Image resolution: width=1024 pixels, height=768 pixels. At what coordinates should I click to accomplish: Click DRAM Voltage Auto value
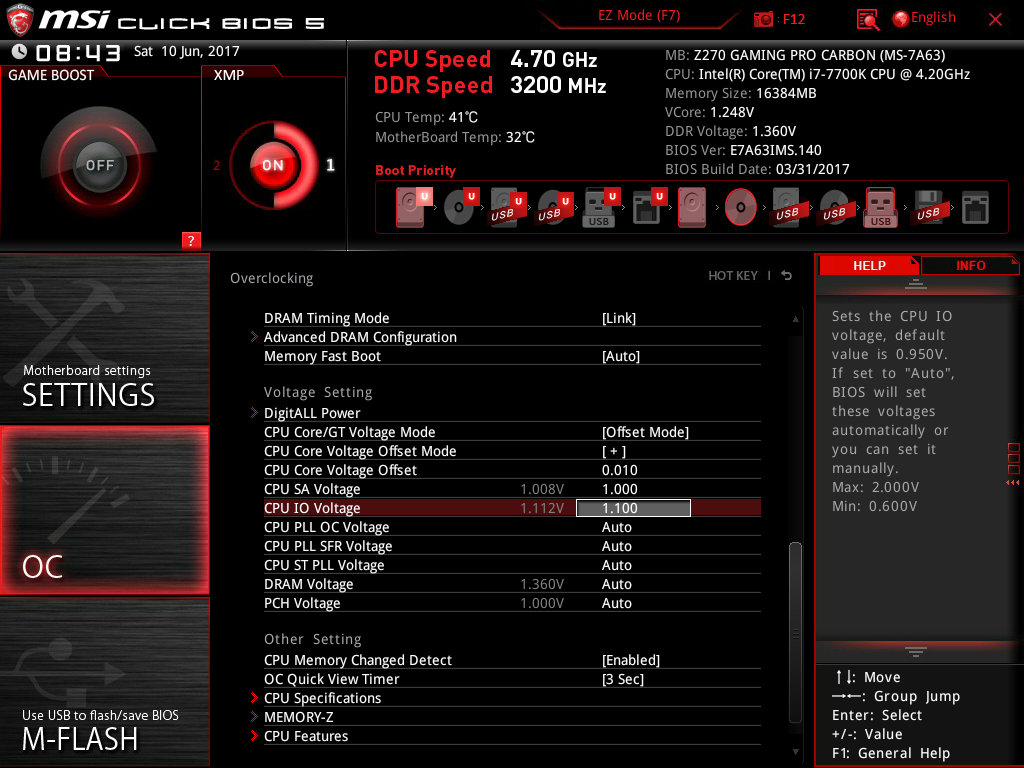coord(616,584)
